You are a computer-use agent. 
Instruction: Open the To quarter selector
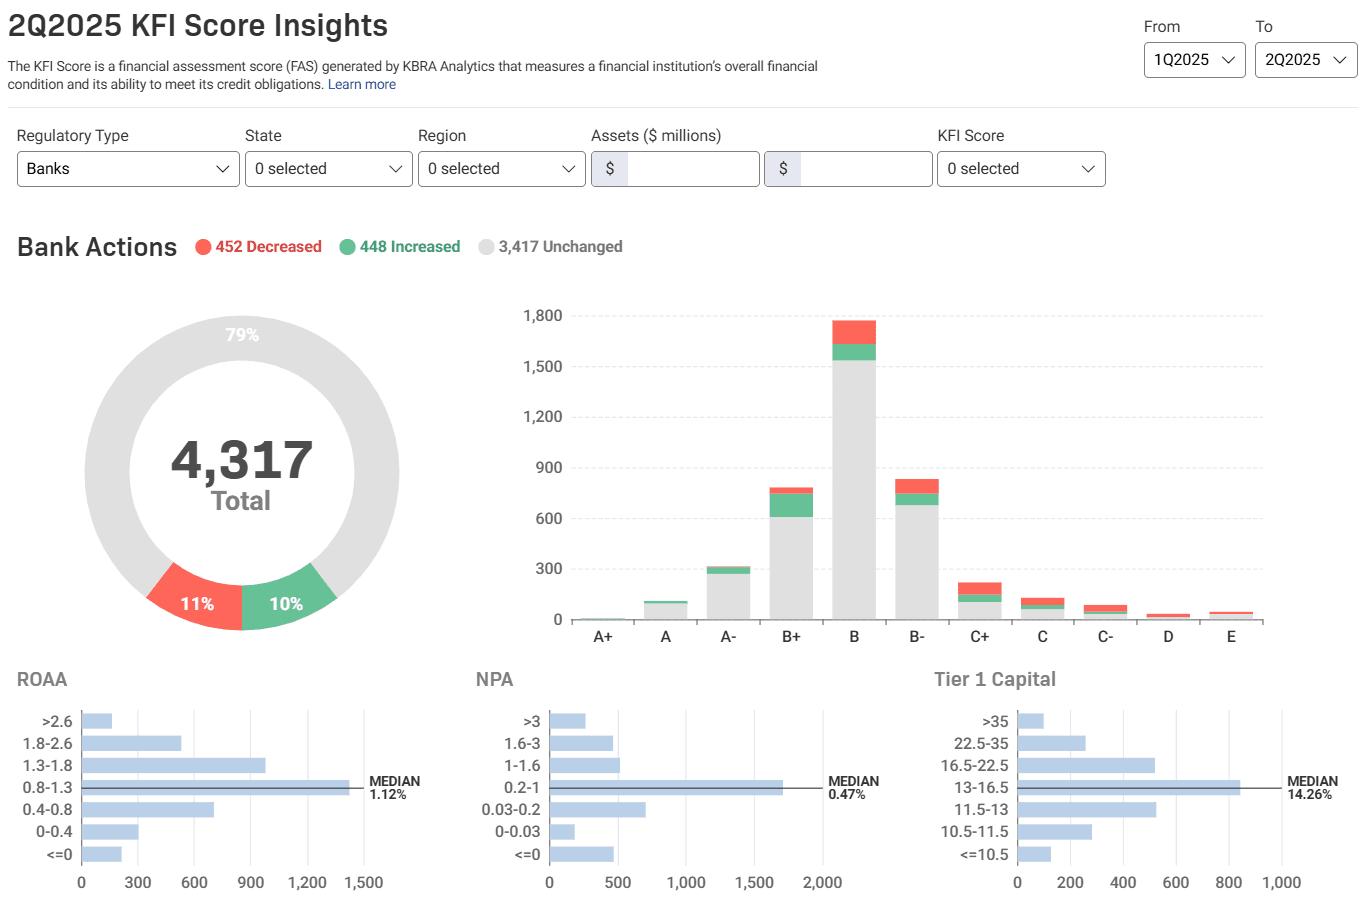point(1305,60)
